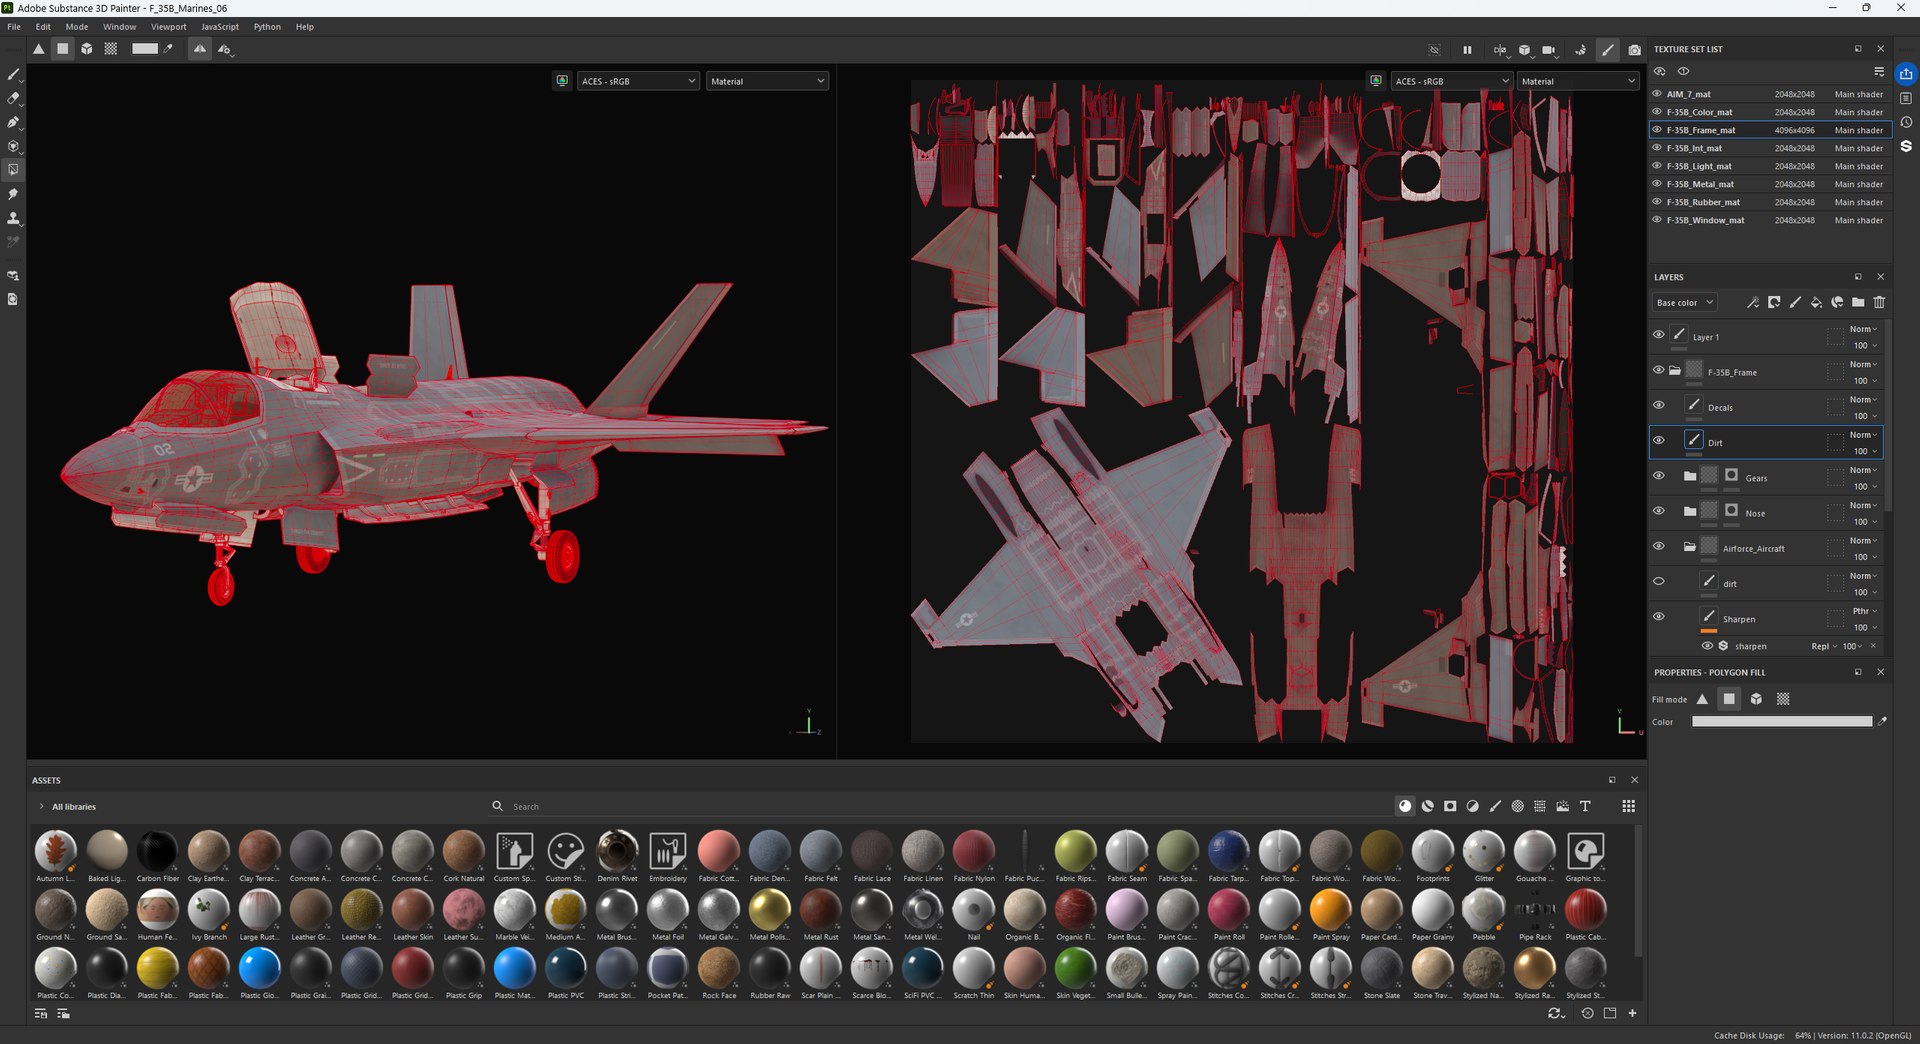Open symmetry settings in top toolbar
Screen dimensions: 1920x1044
(225, 49)
